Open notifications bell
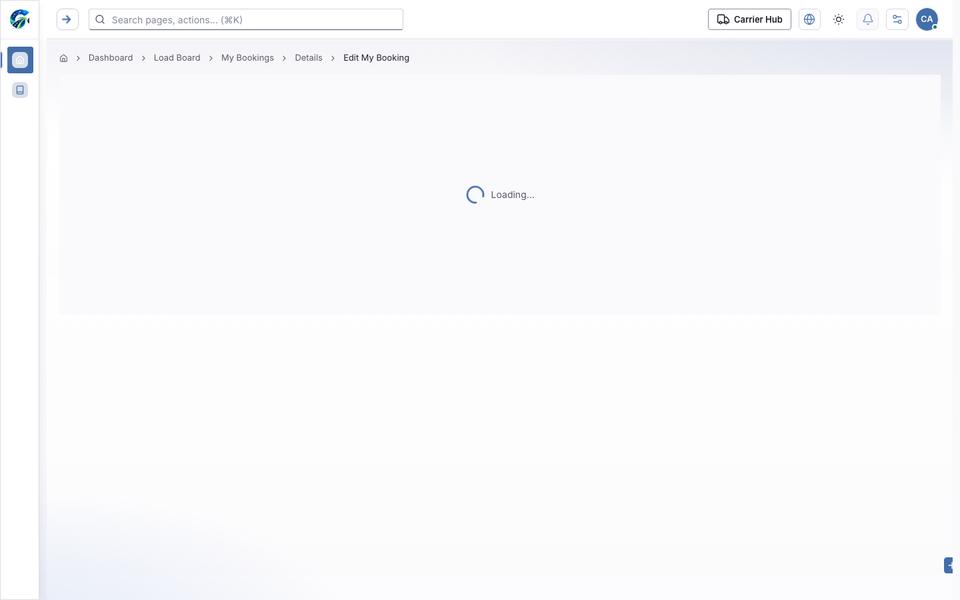This screenshot has height=600, width=960. (x=868, y=19)
